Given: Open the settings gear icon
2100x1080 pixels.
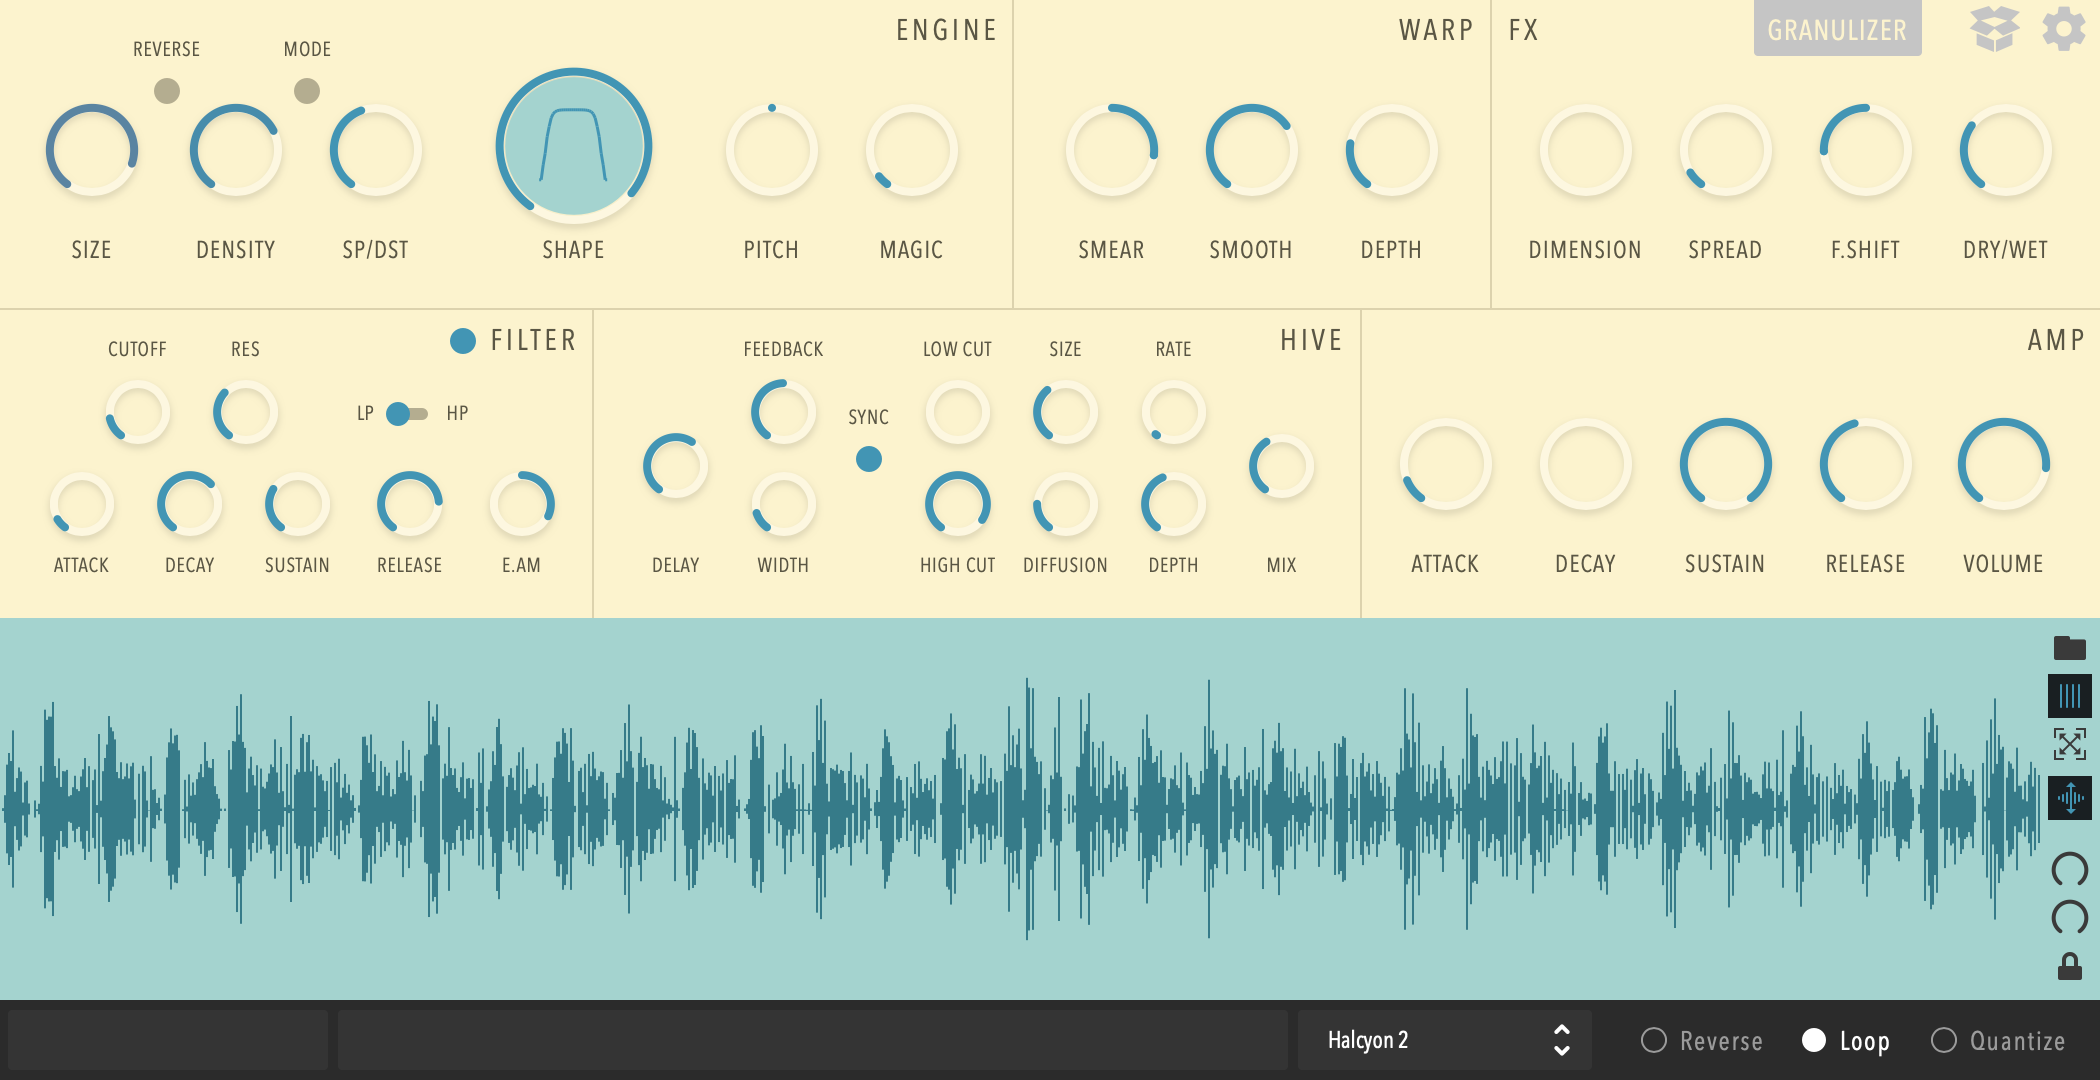Looking at the screenshot, I should click(2063, 29).
